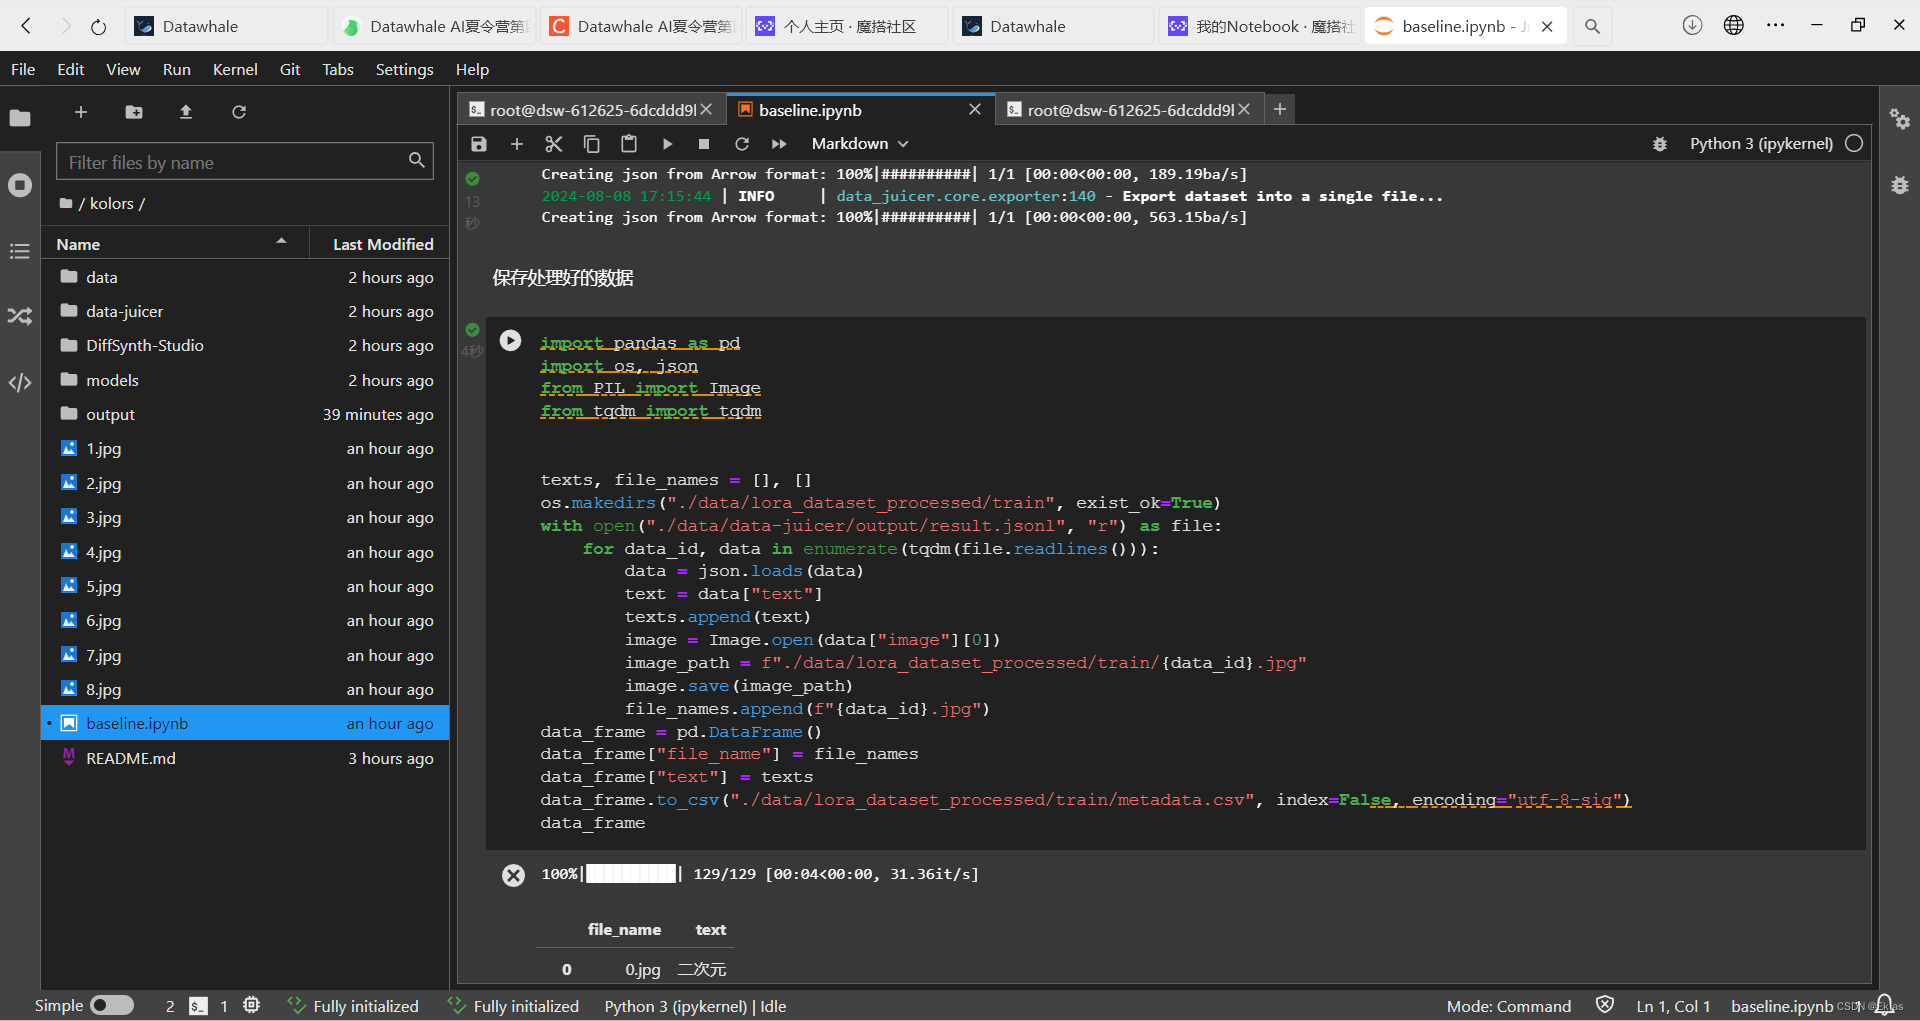
Task: Select the 8.jpg image file
Action: click(x=245, y=689)
